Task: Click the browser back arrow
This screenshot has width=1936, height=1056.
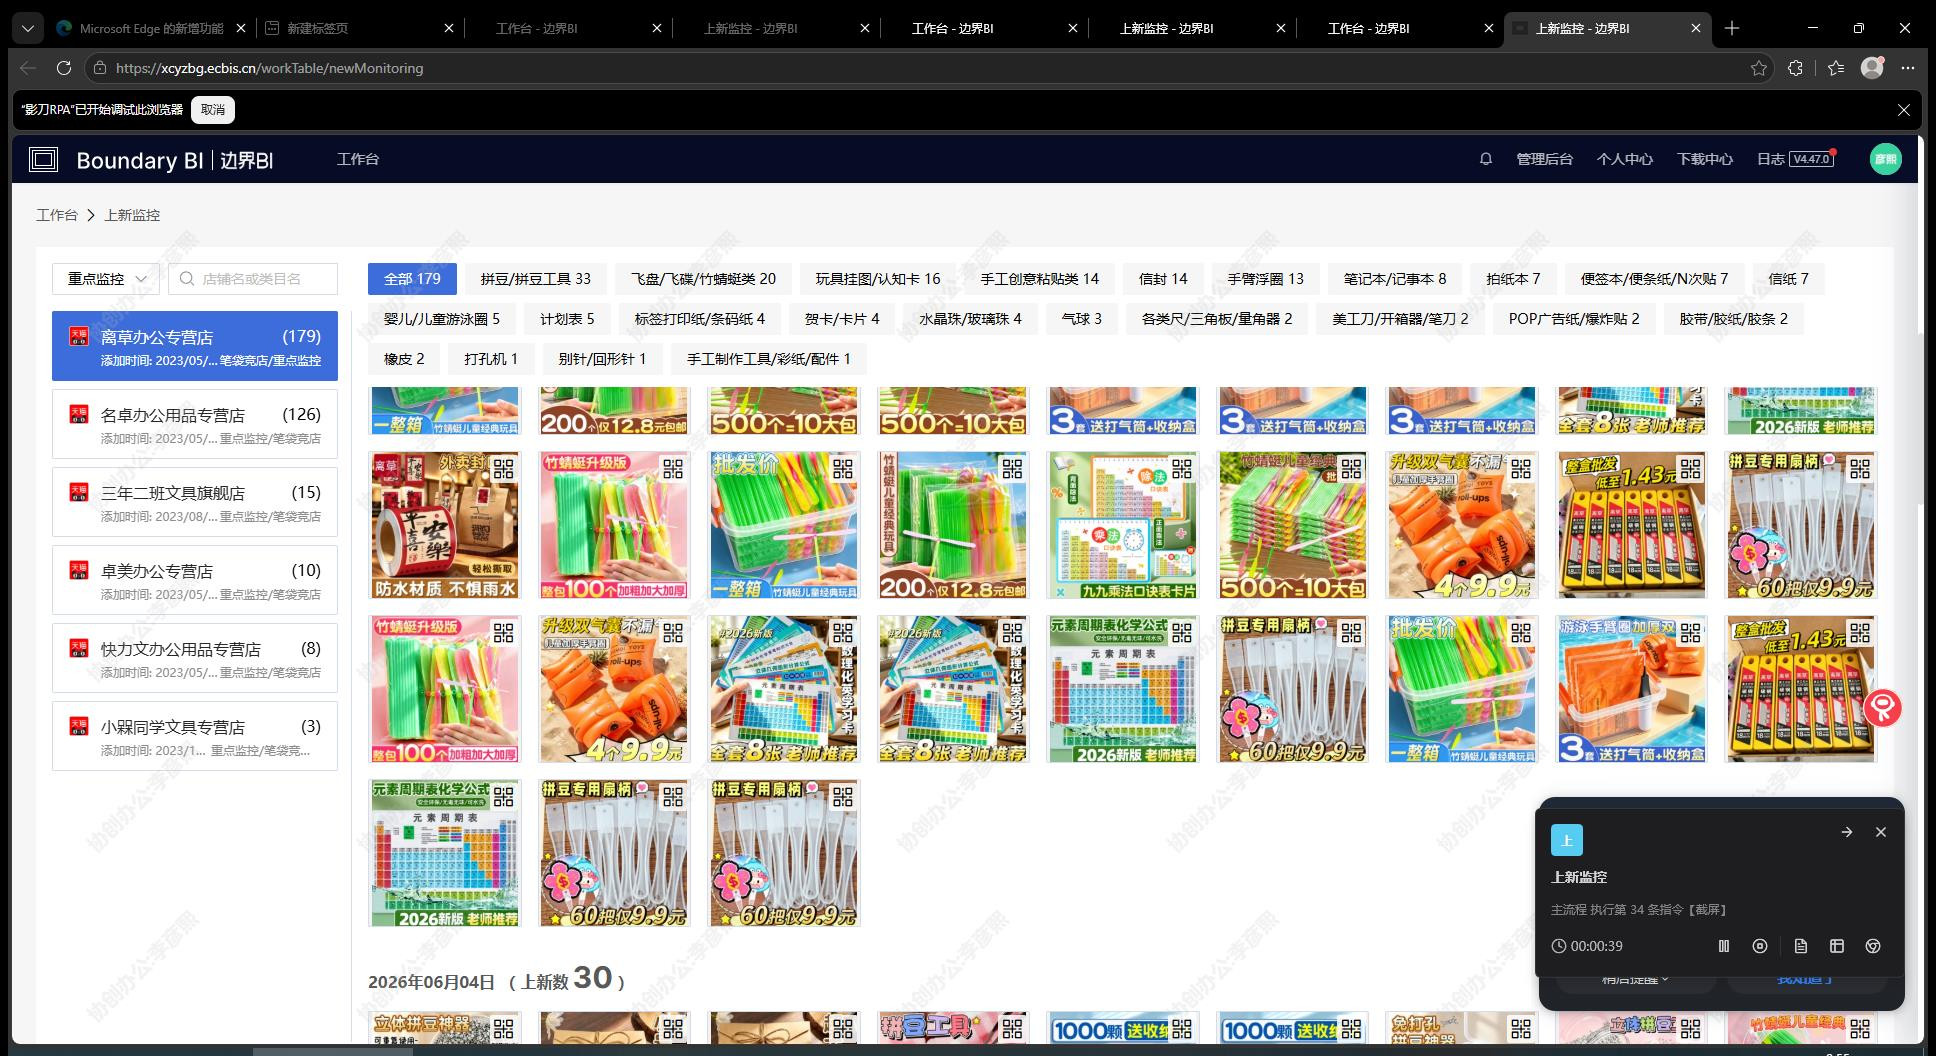Action: pos(28,68)
